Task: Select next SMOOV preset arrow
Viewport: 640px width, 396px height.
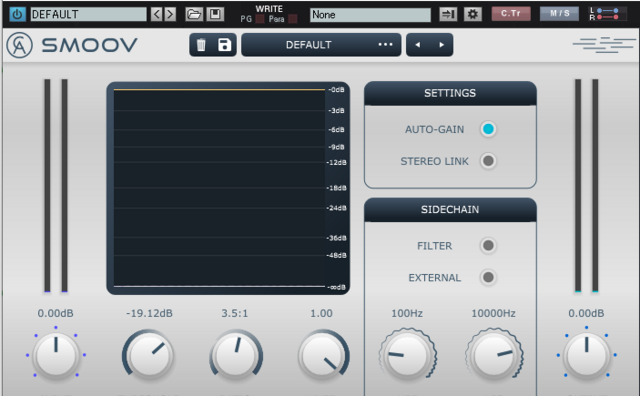Action: [442, 45]
